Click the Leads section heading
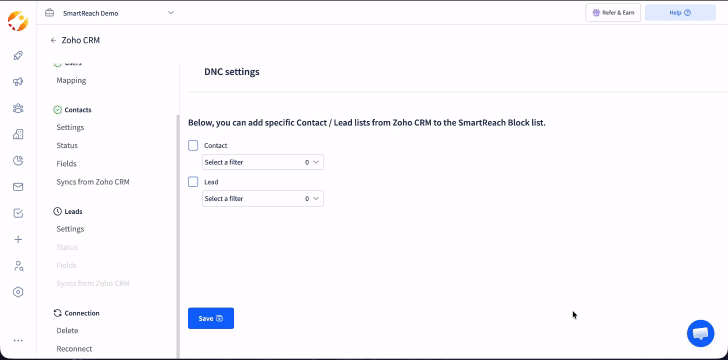This screenshot has height=360, width=728. point(73,211)
